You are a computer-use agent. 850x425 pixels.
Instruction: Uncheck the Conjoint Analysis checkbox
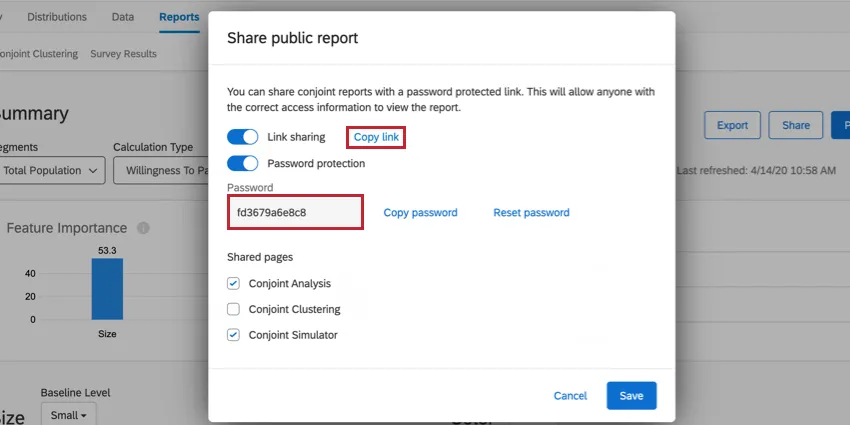[x=234, y=284]
